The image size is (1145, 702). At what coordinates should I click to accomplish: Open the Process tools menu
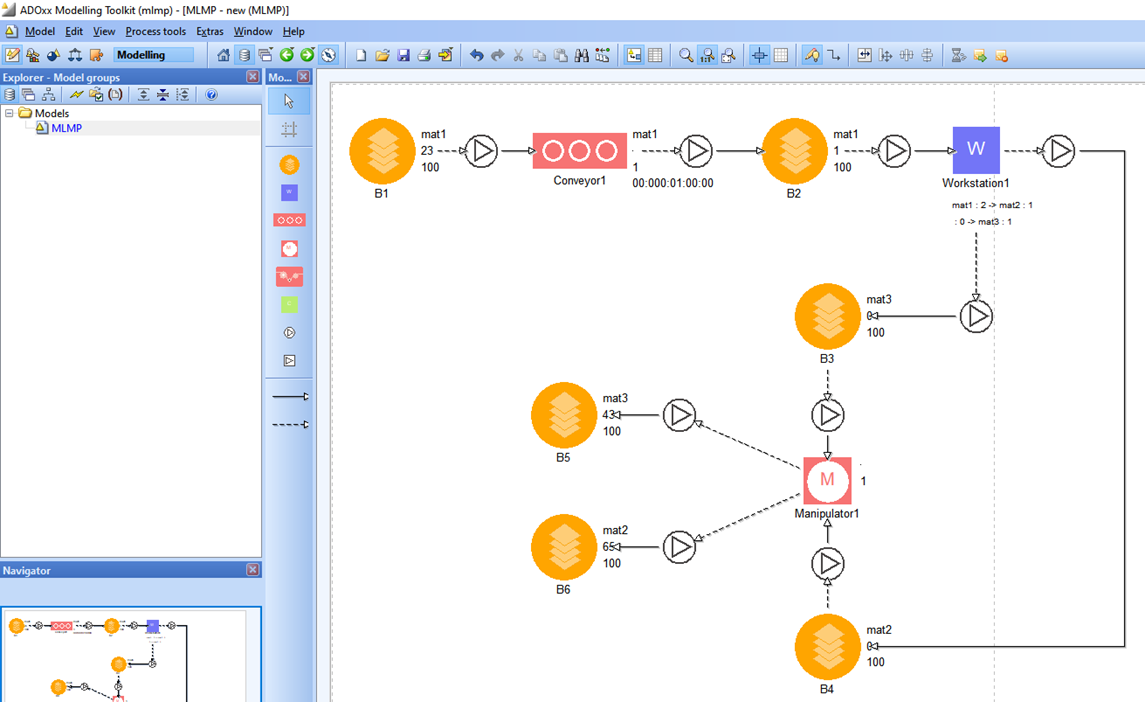pos(156,31)
